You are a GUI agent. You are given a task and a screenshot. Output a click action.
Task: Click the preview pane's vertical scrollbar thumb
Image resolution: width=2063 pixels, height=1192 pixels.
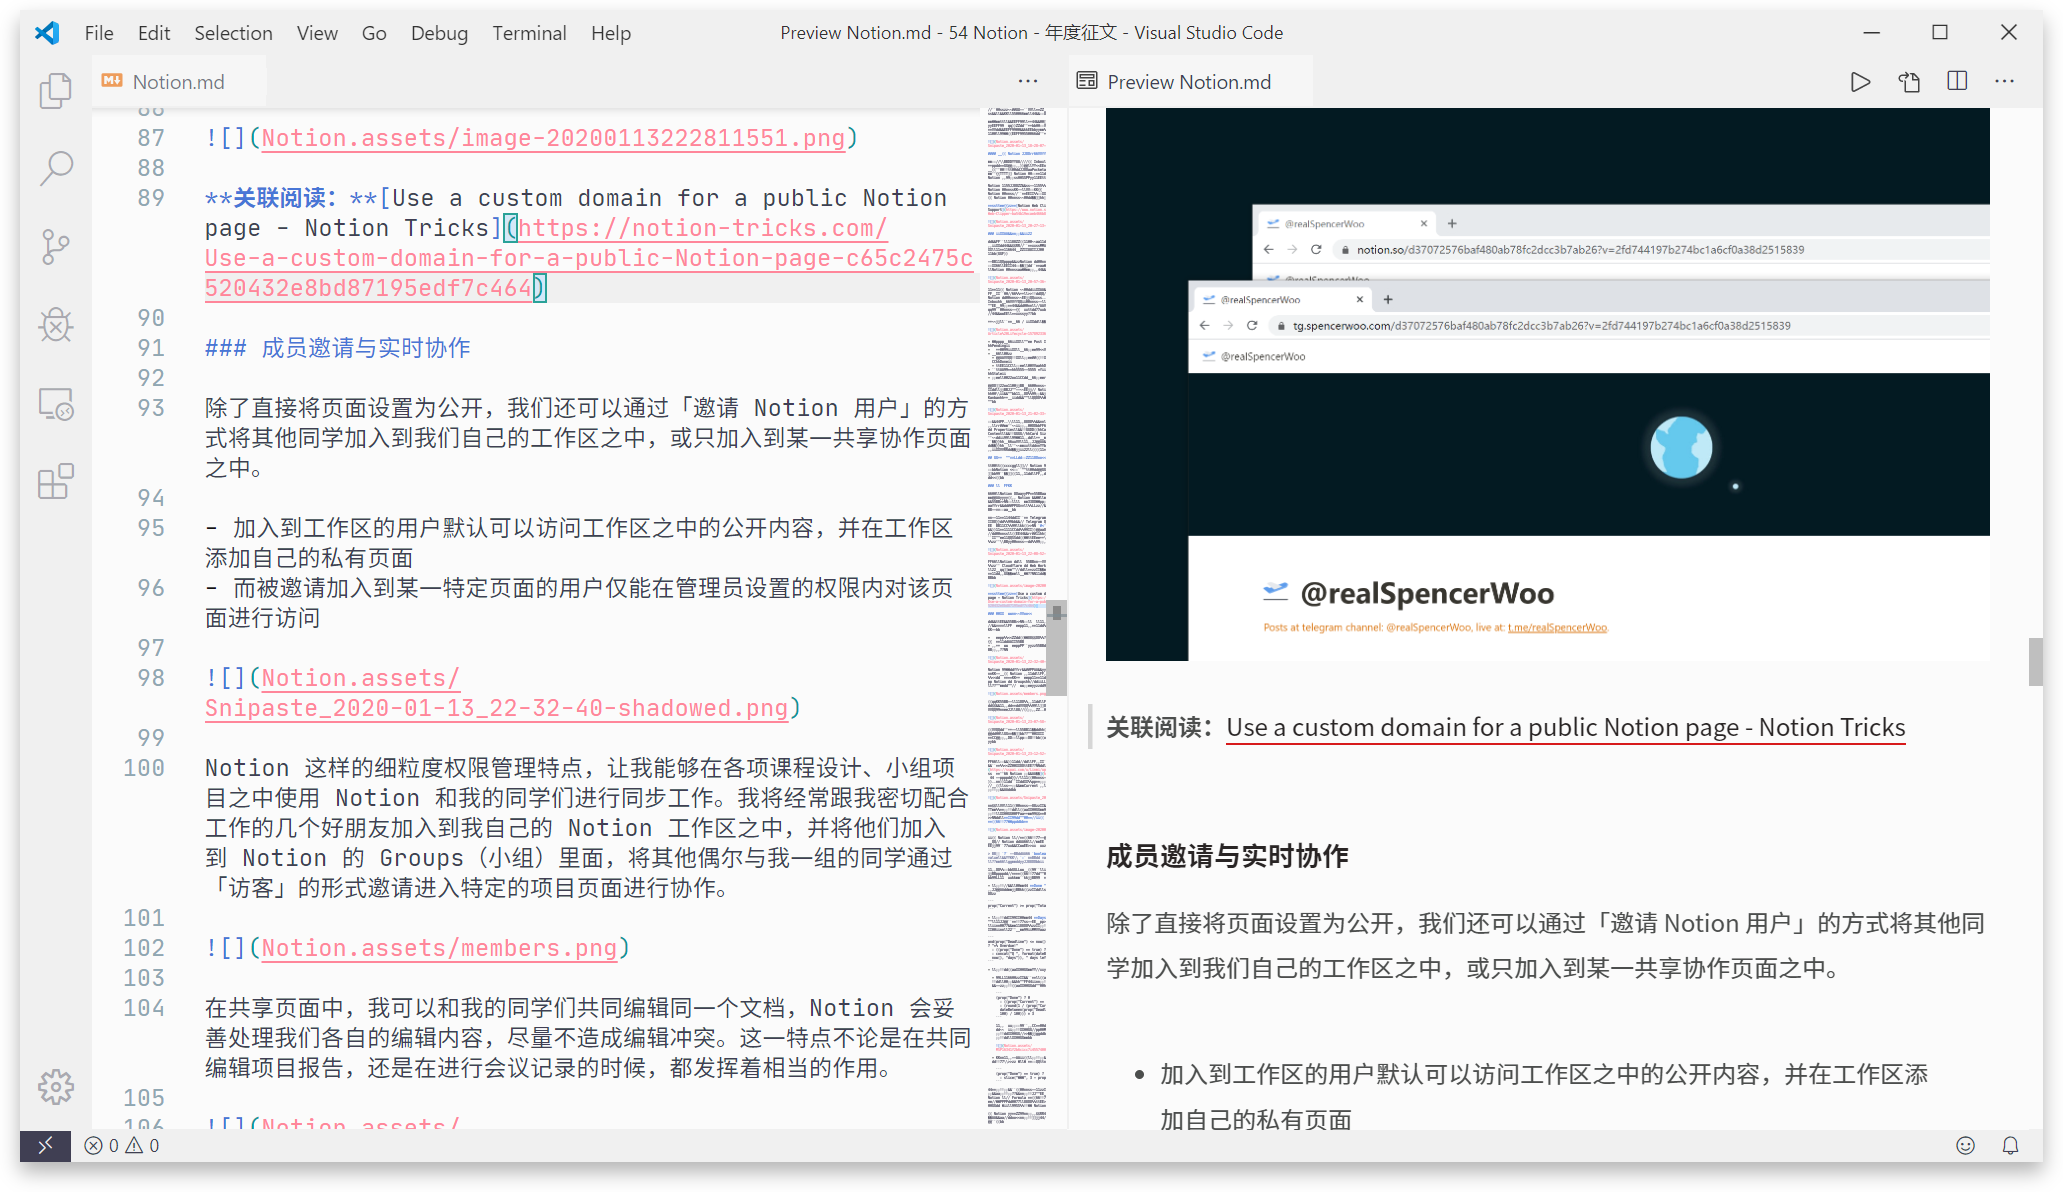pyautogui.click(x=2035, y=662)
